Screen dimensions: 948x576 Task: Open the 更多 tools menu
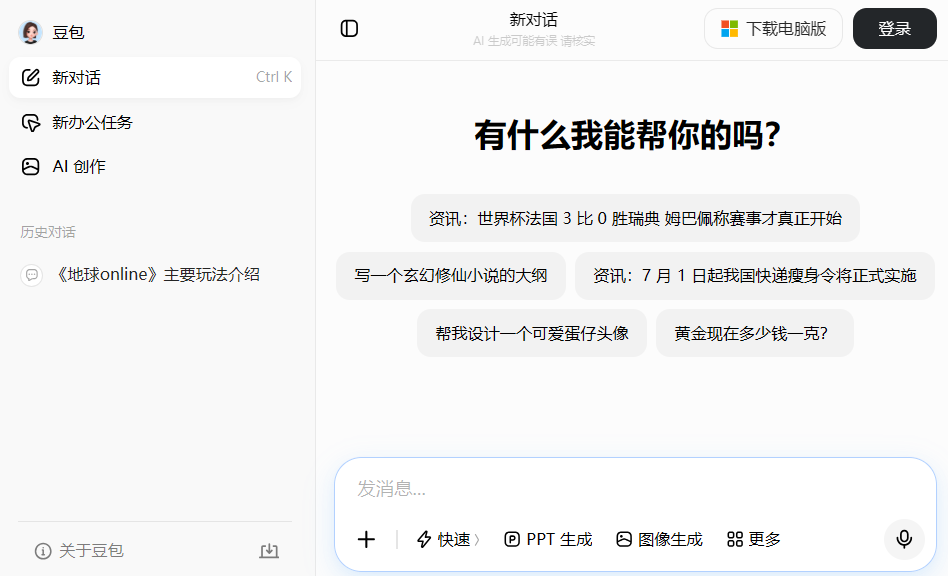point(753,539)
